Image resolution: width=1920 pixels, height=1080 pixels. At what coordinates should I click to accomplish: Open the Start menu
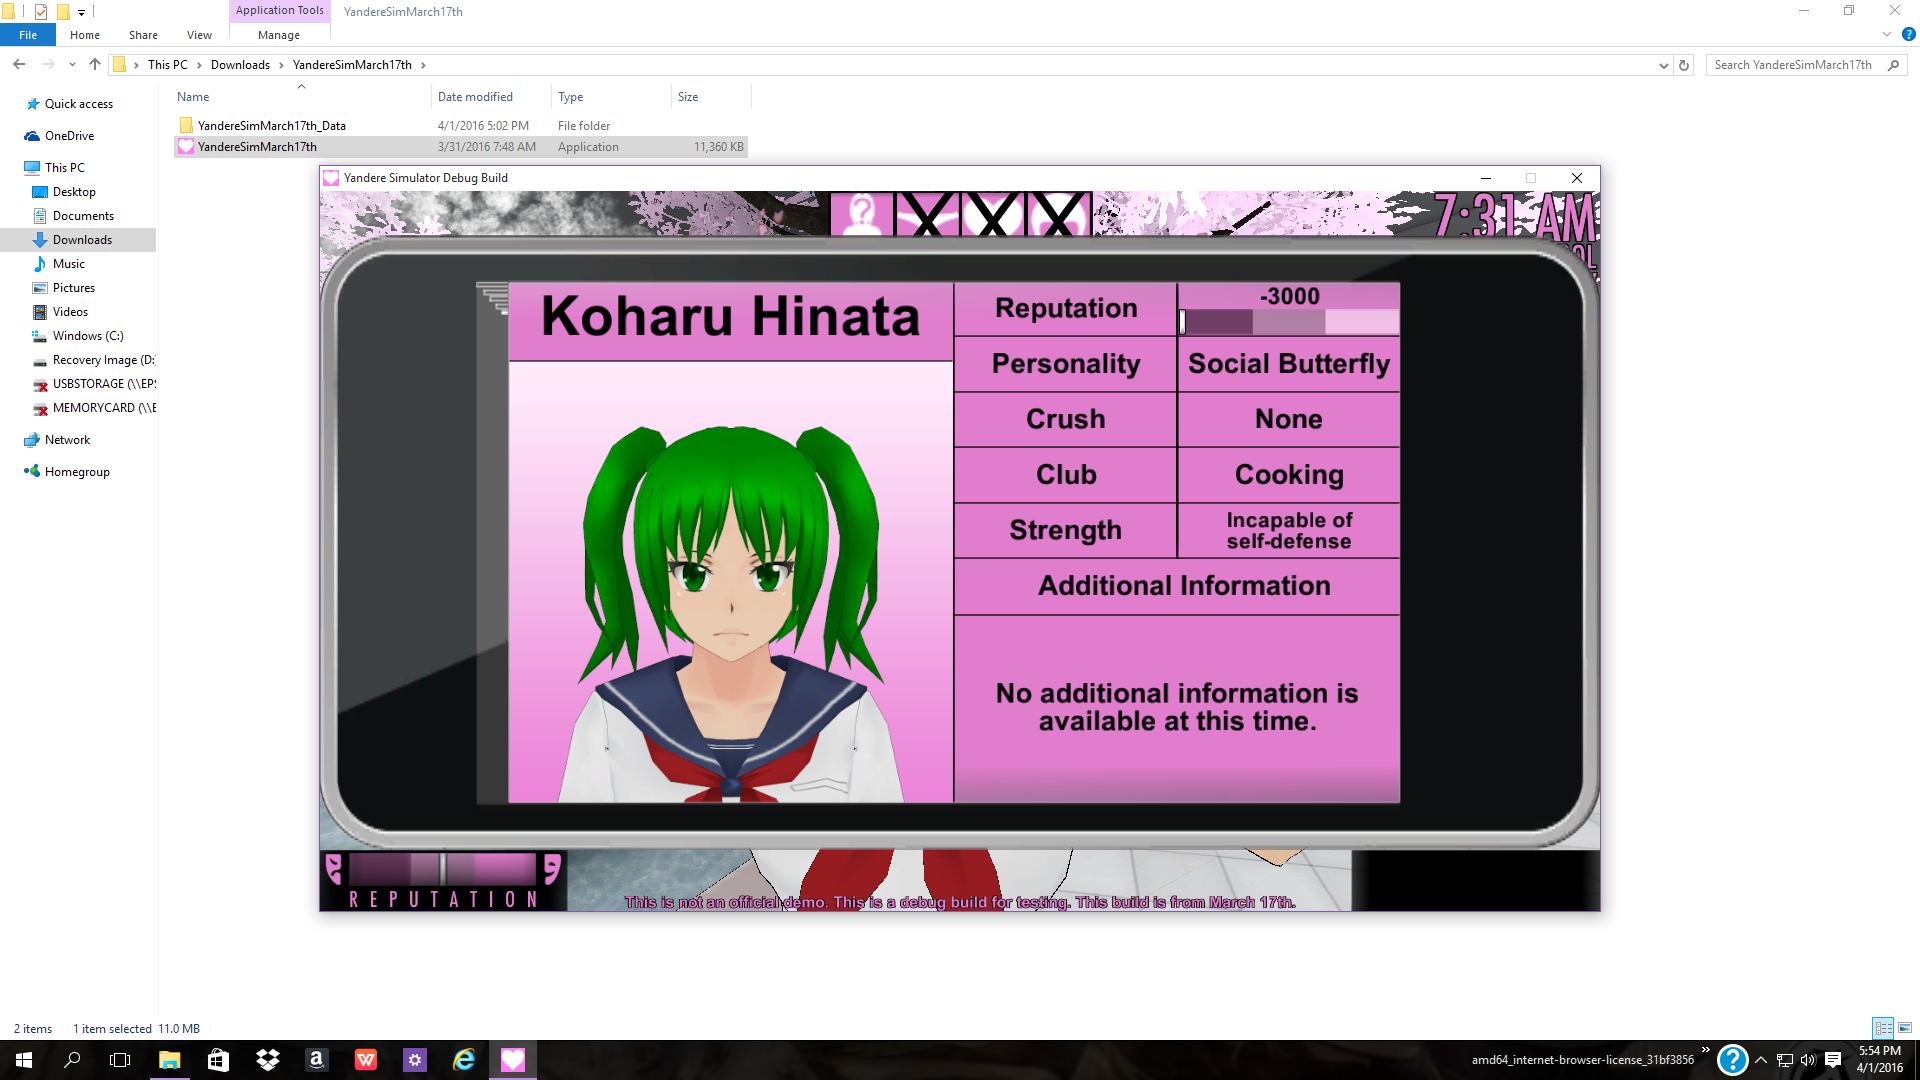click(24, 1060)
